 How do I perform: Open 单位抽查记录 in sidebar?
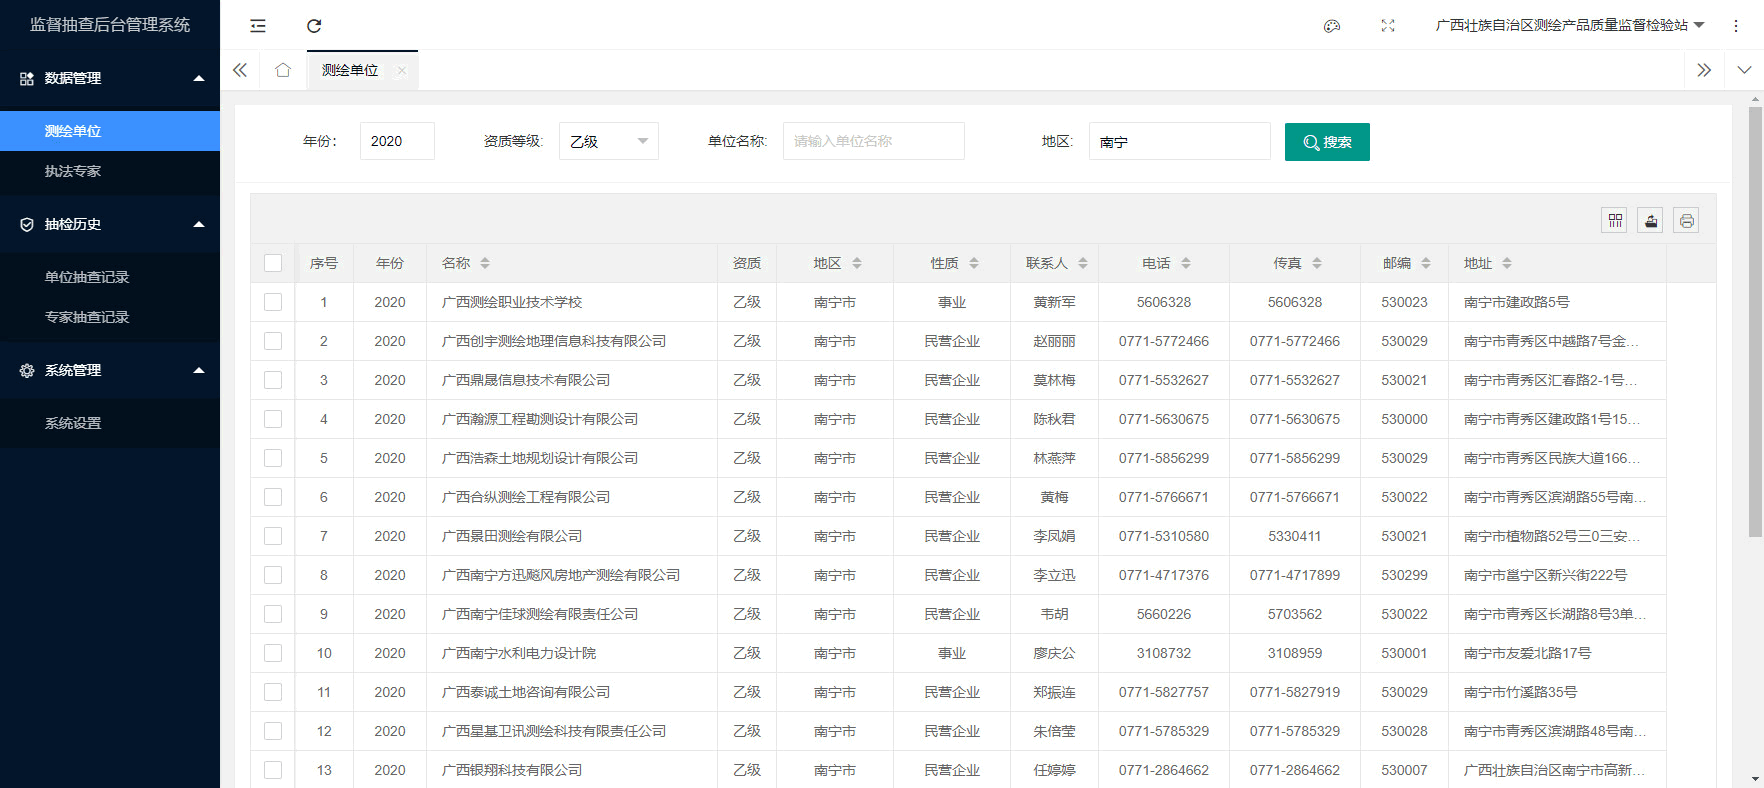pos(110,277)
